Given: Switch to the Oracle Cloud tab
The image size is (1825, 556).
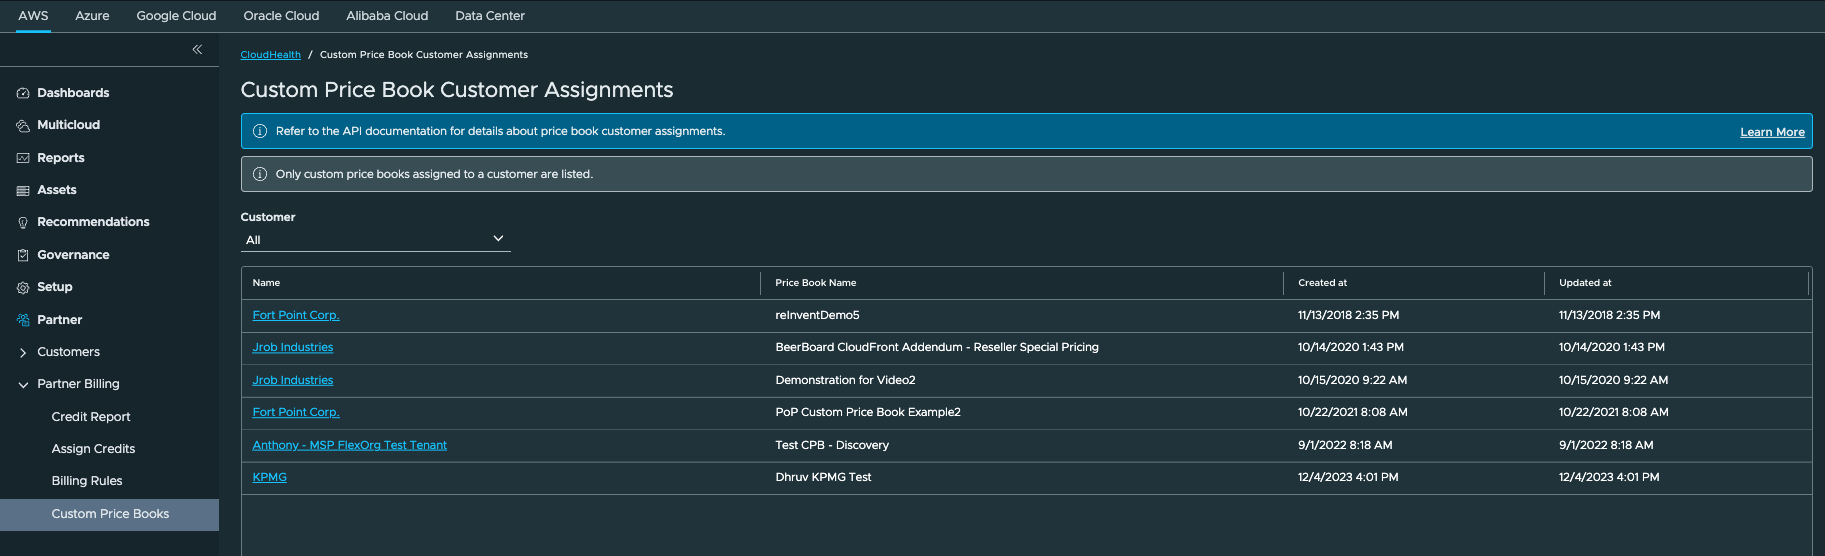Looking at the screenshot, I should click(x=281, y=16).
